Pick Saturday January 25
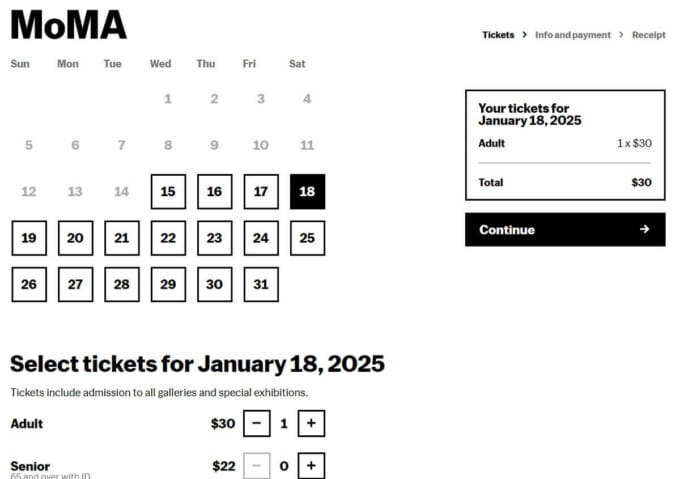Viewport: 680px width, 479px height. point(307,238)
